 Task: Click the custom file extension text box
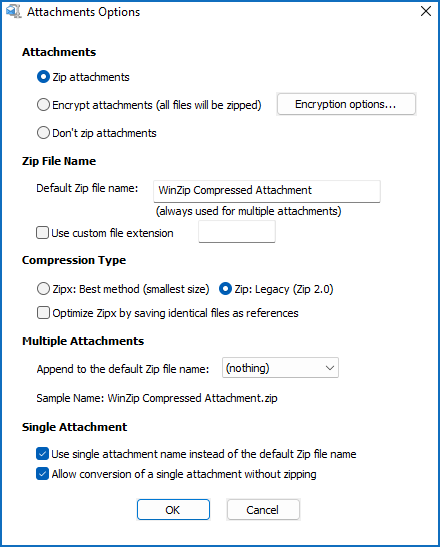pyautogui.click(x=237, y=232)
